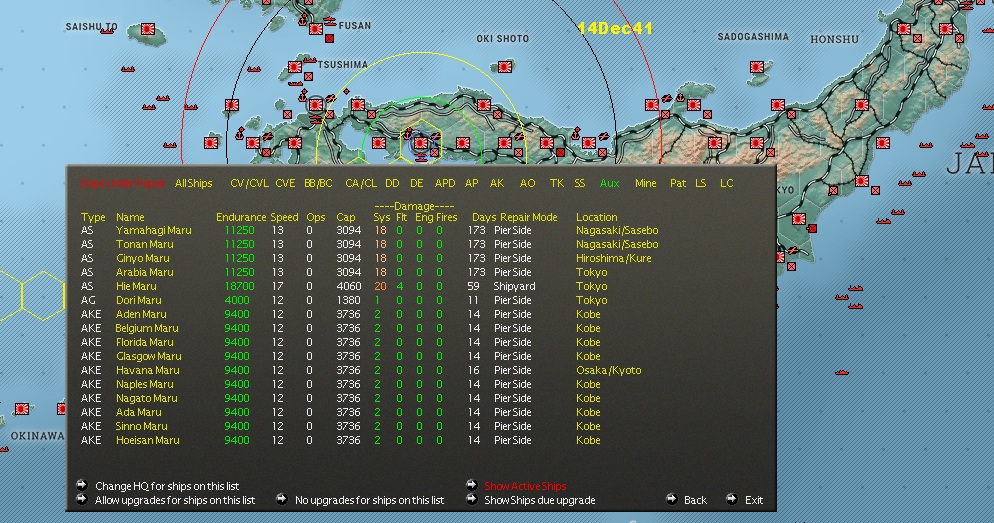Show CA/CL cruiser category
994x523 pixels.
[361, 183]
